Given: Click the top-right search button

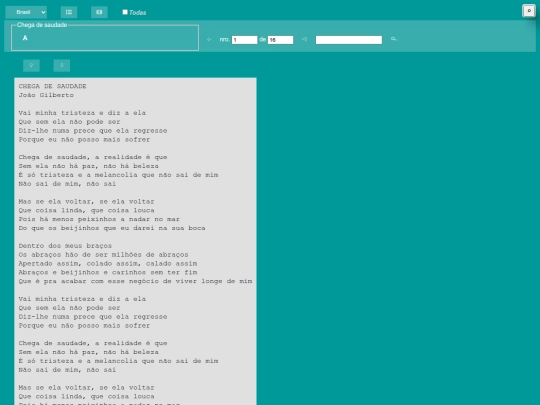Looking at the screenshot, I should (529, 11).
